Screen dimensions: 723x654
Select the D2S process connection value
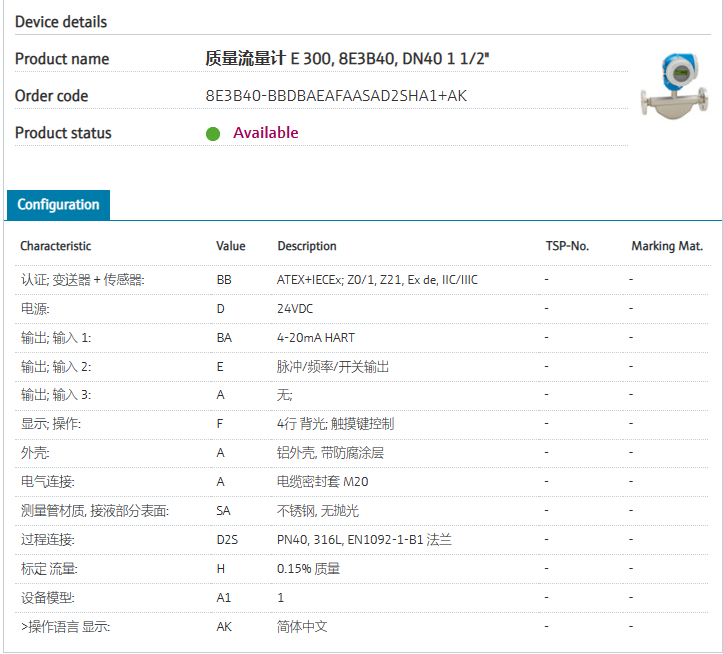pos(227,540)
